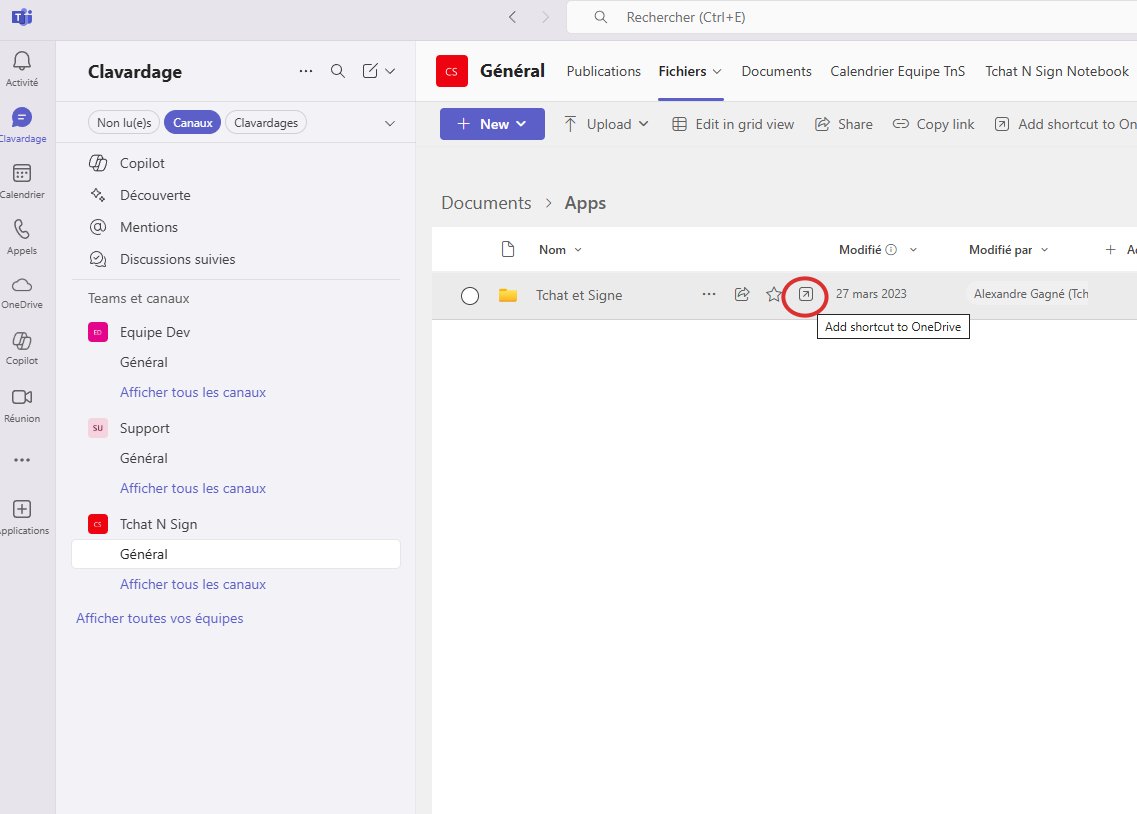Open the Appels phone icon
This screenshot has width=1137, height=814.
coord(22,237)
